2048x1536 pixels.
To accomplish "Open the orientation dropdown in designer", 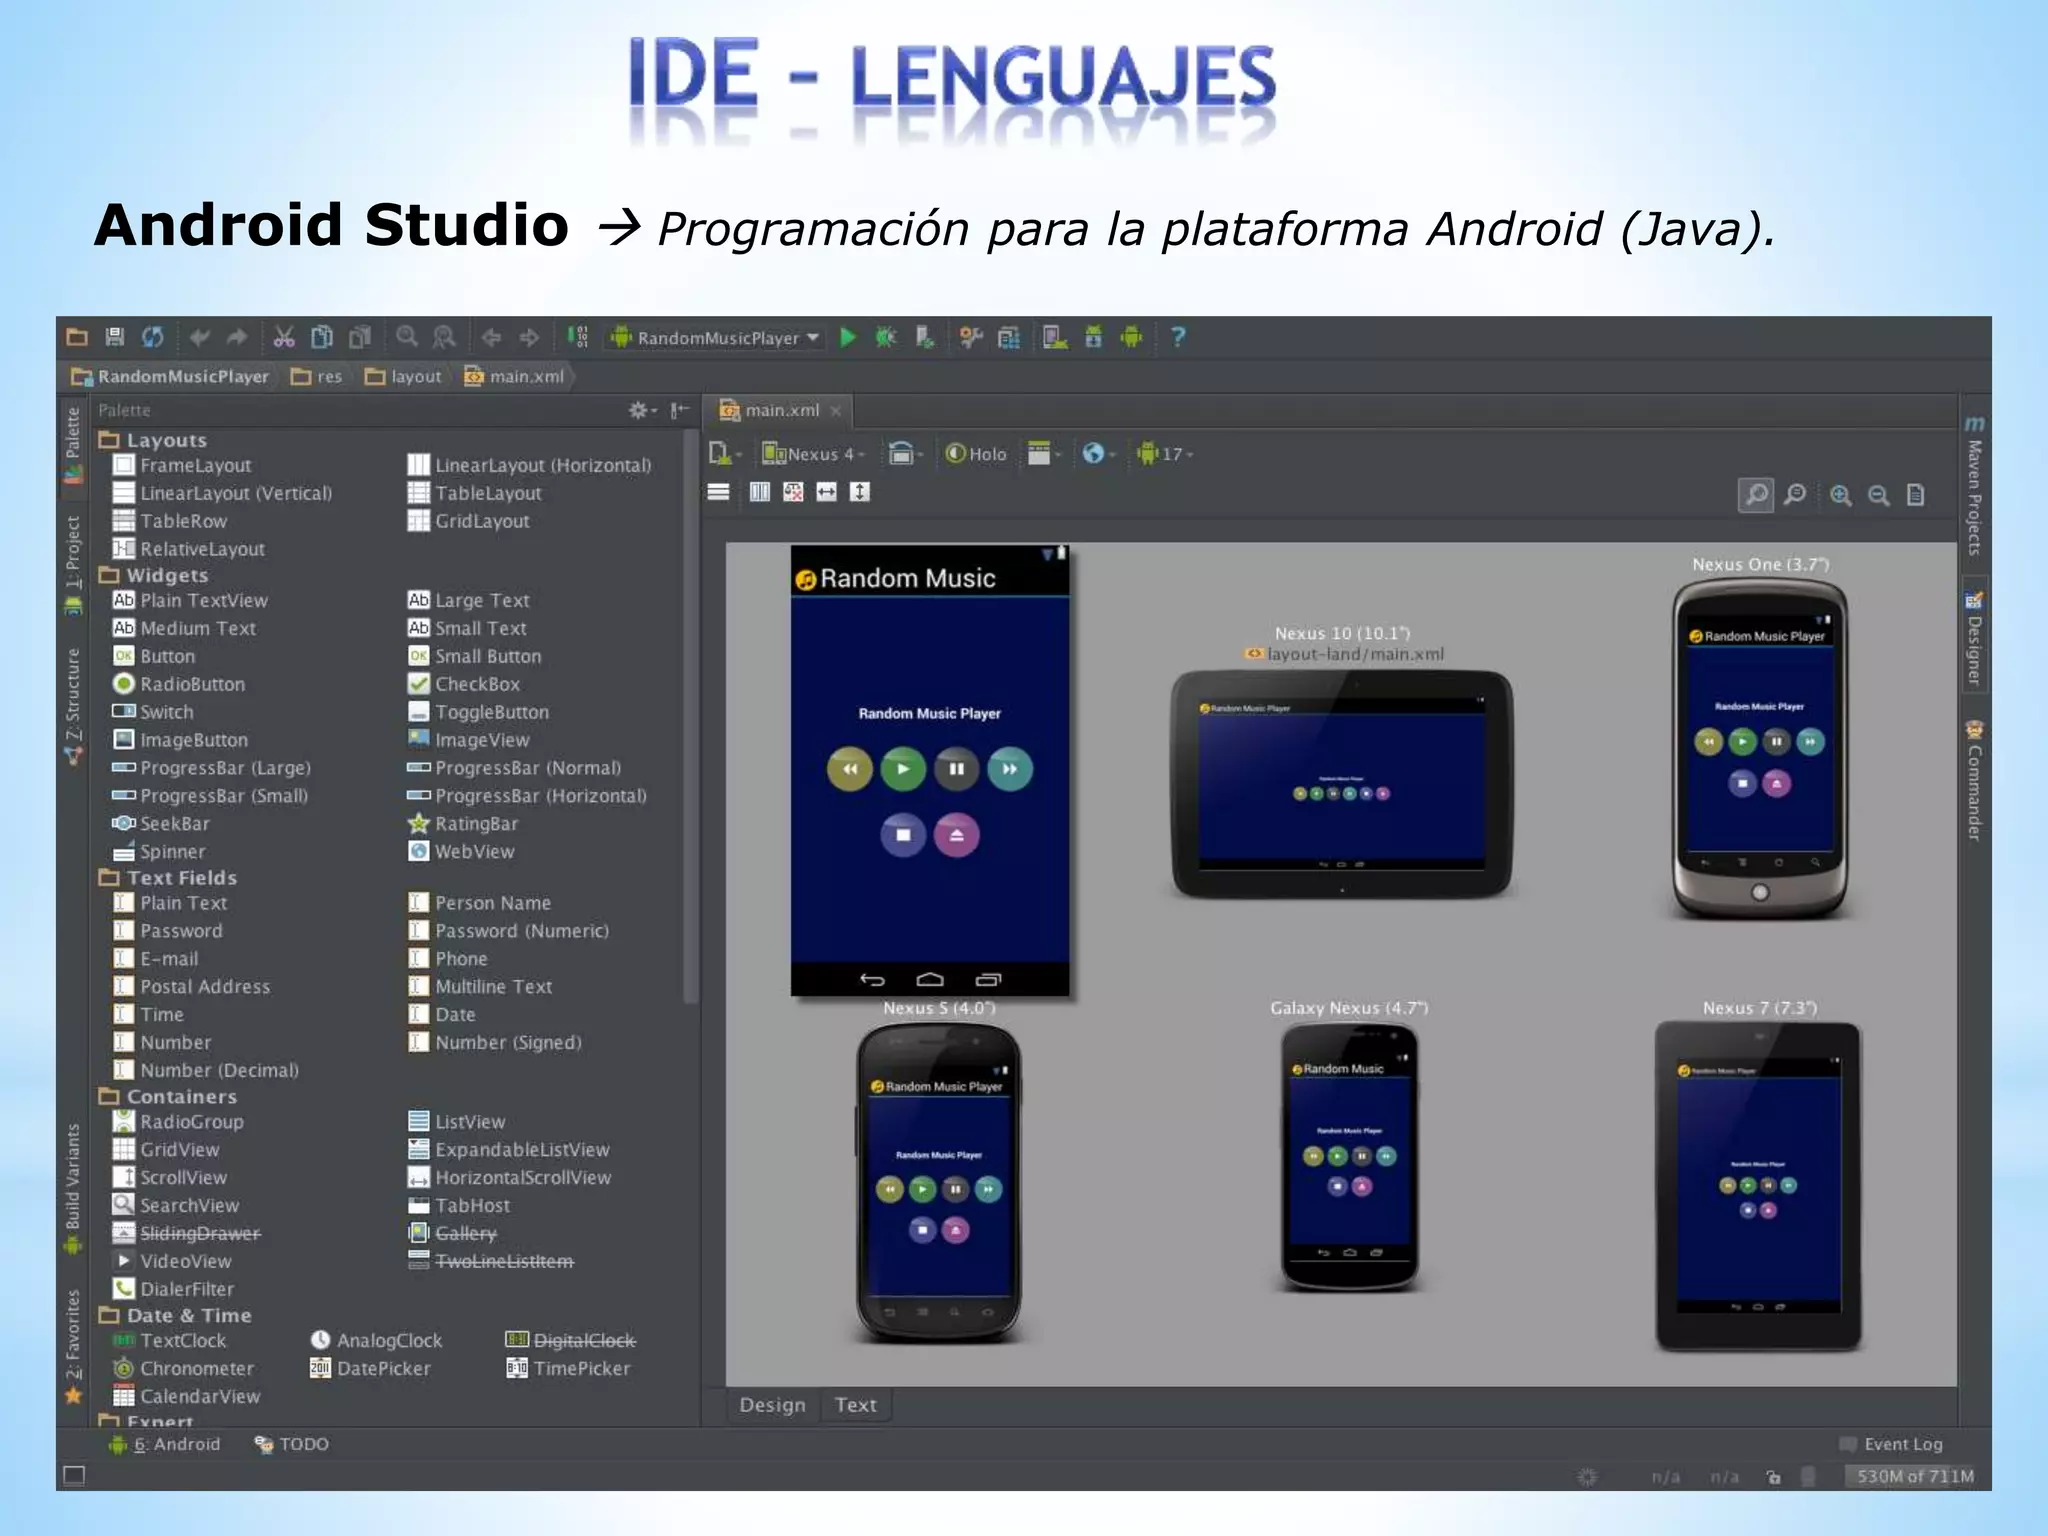I will click(x=905, y=454).
